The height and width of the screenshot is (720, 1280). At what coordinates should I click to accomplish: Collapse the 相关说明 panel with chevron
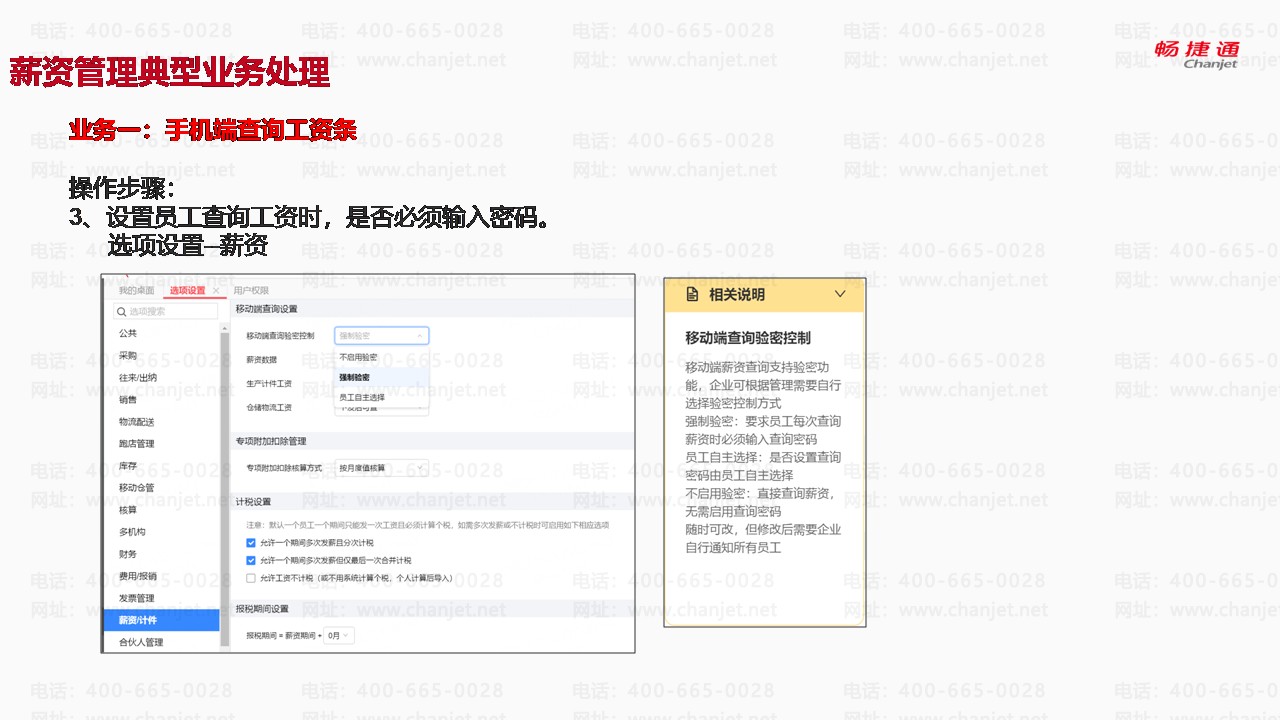(x=840, y=294)
